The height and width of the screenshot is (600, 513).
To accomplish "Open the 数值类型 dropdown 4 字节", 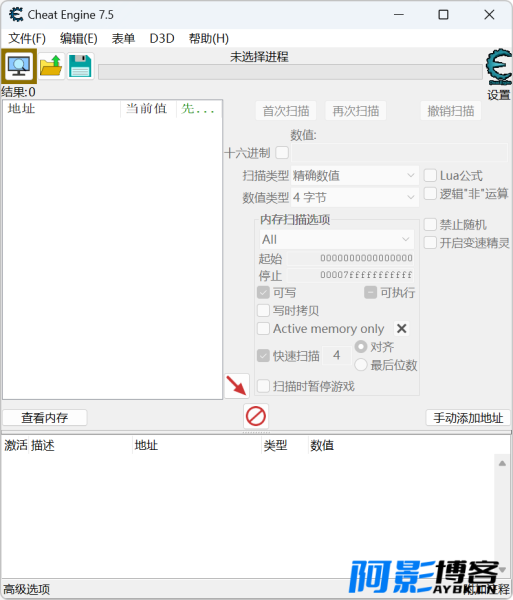I will tap(355, 197).
